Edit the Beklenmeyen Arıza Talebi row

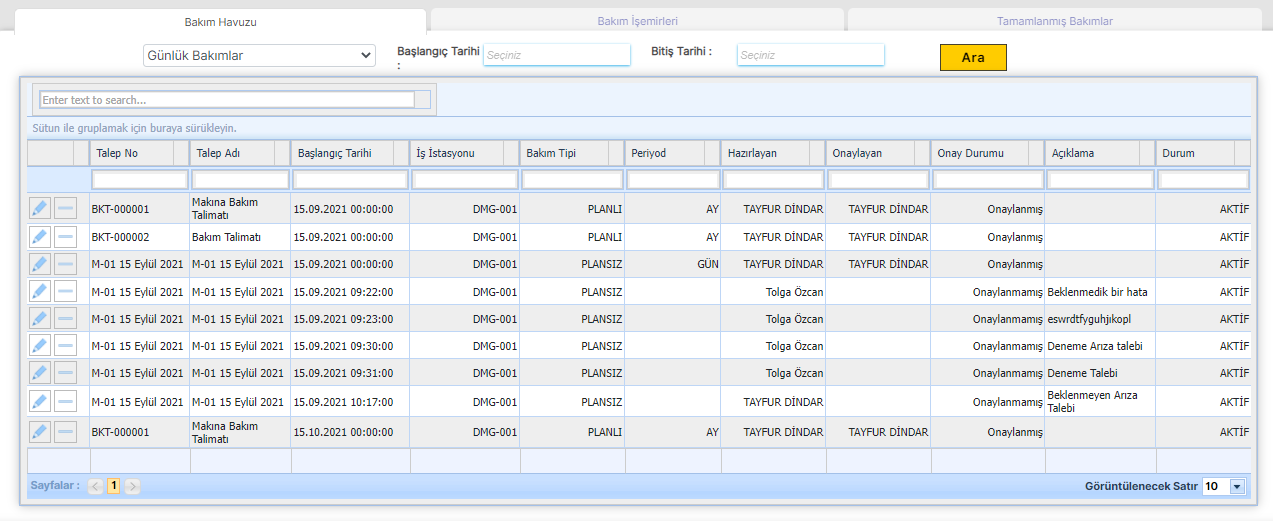39,402
